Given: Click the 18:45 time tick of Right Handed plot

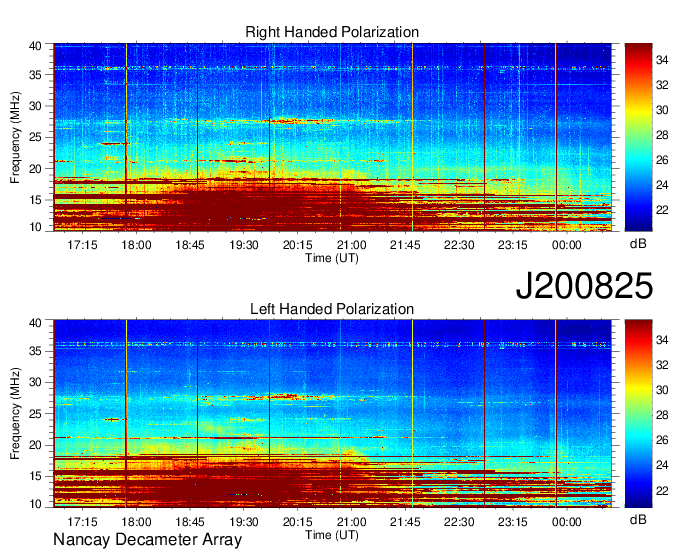Looking at the screenshot, I should (190, 245).
